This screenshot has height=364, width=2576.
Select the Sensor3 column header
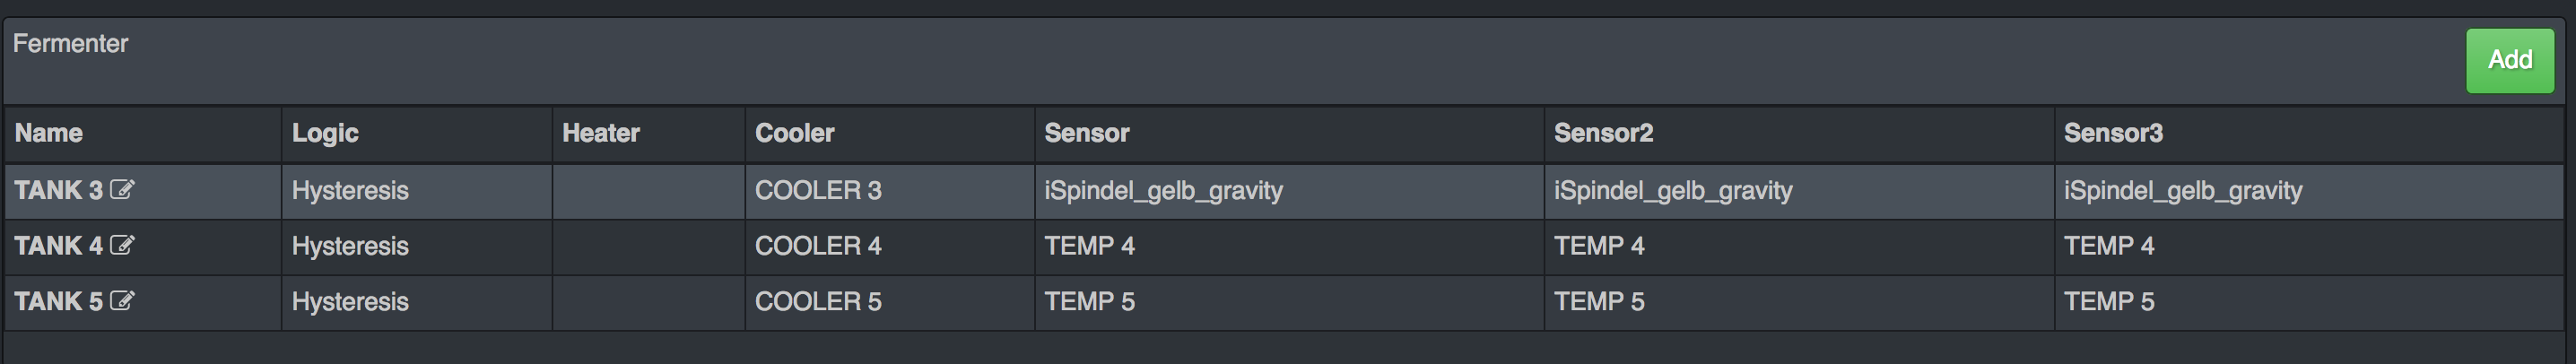[2113, 133]
